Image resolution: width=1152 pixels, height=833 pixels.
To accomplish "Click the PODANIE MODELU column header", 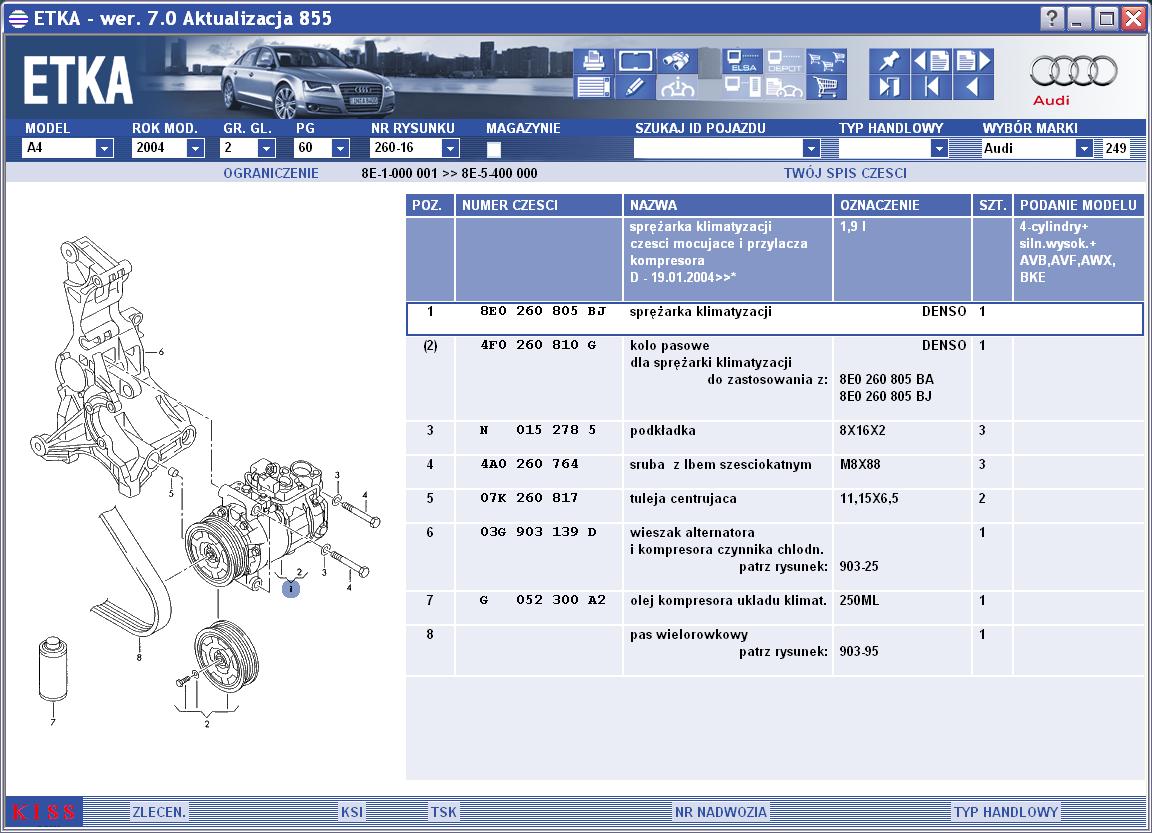I will coord(1078,205).
